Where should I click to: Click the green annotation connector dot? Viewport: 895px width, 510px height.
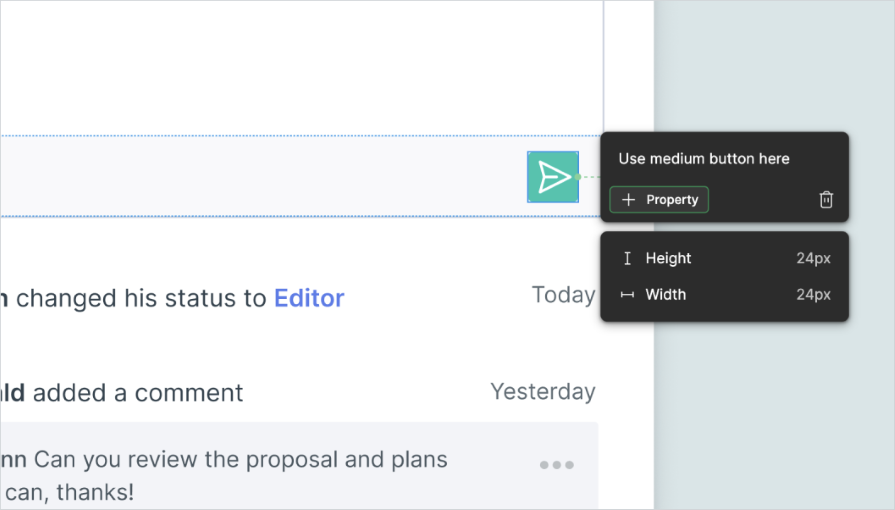tap(579, 177)
